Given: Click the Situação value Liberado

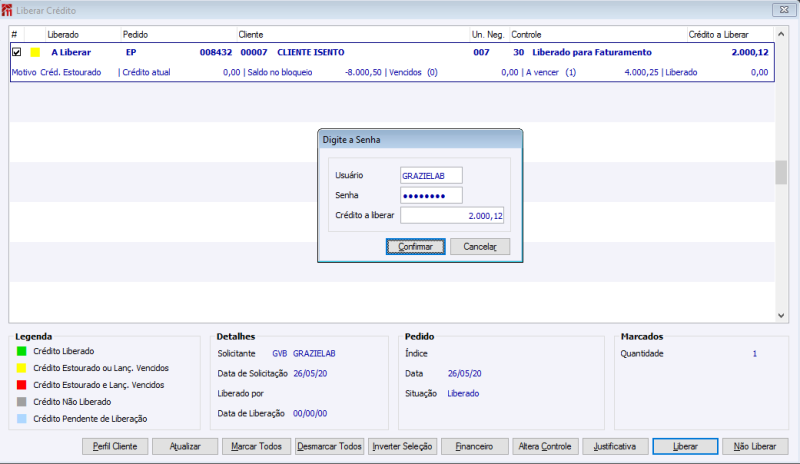Looking at the screenshot, I should tap(463, 394).
